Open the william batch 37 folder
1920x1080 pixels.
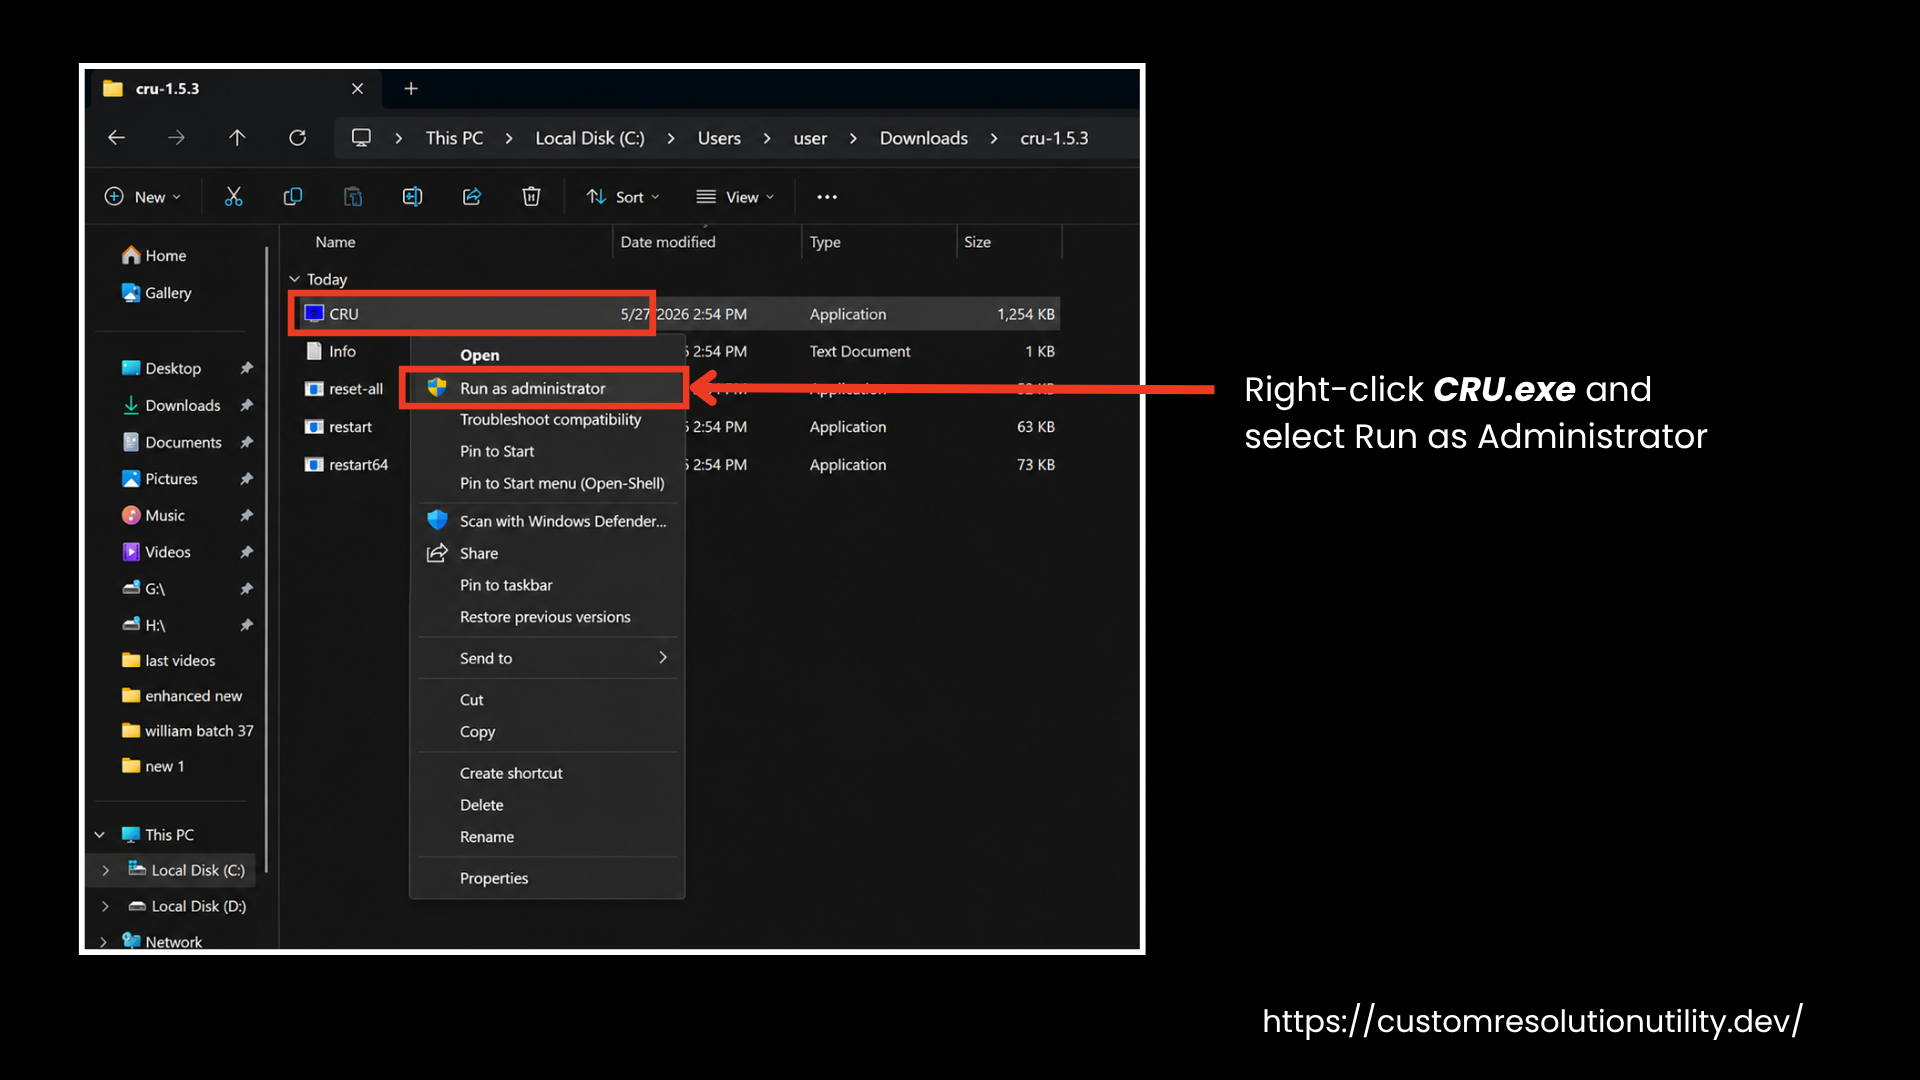187,731
